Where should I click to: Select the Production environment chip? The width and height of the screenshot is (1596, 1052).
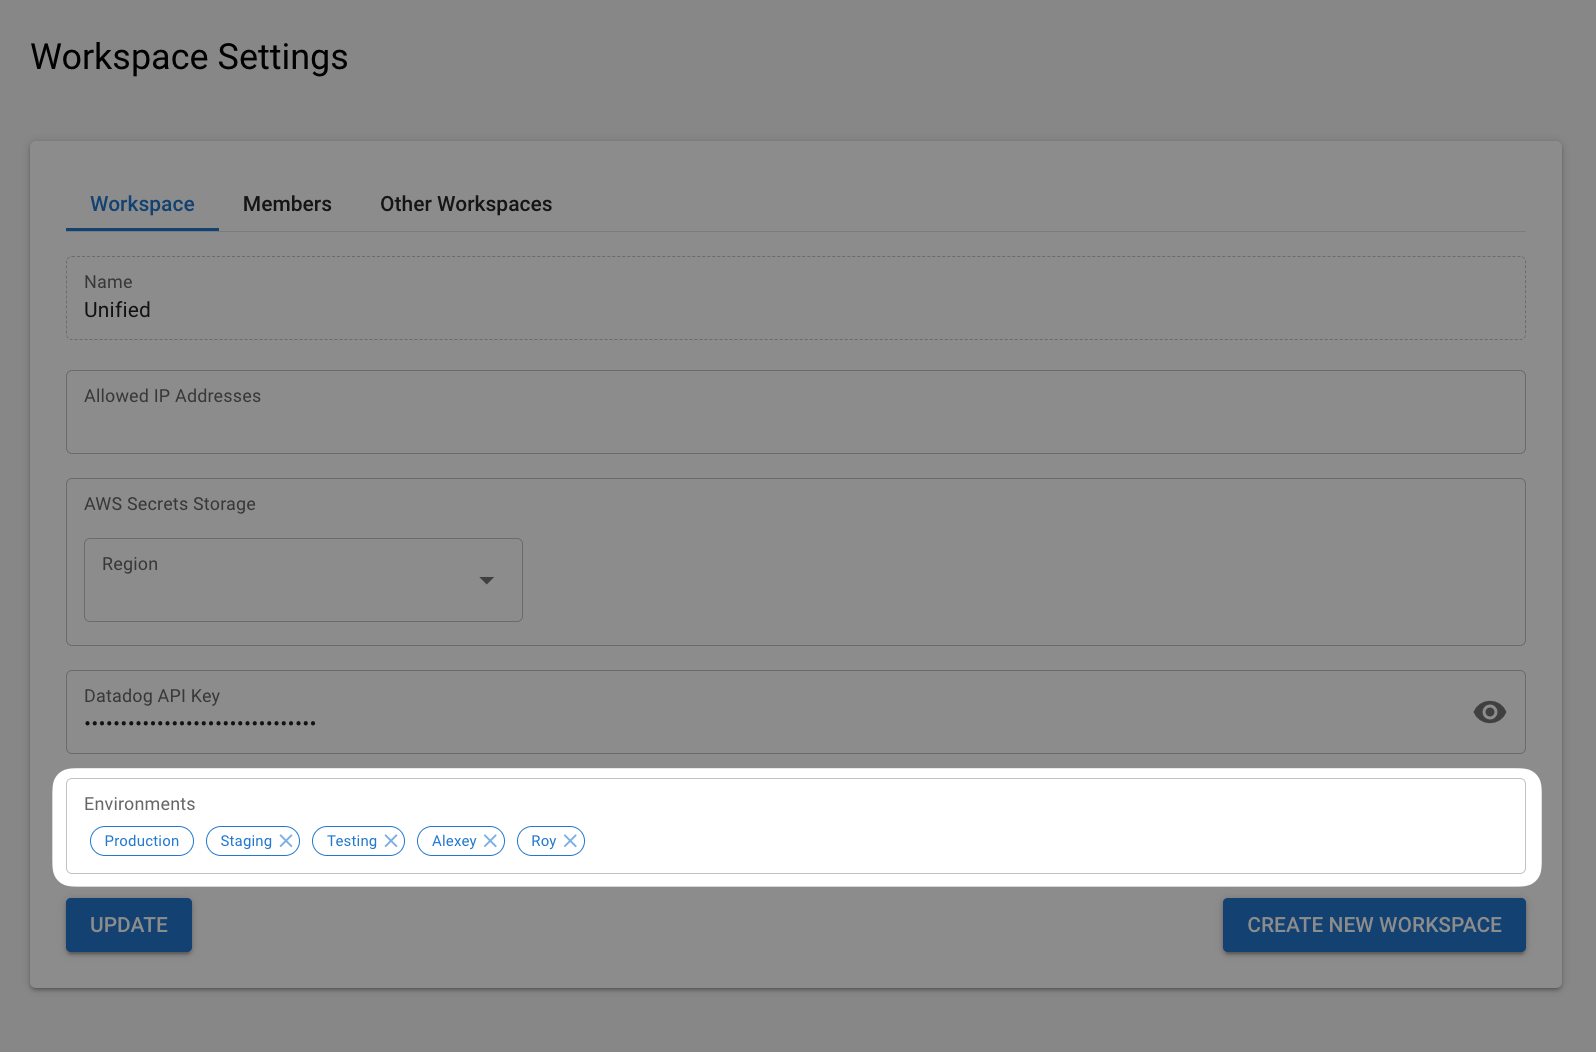coord(142,841)
